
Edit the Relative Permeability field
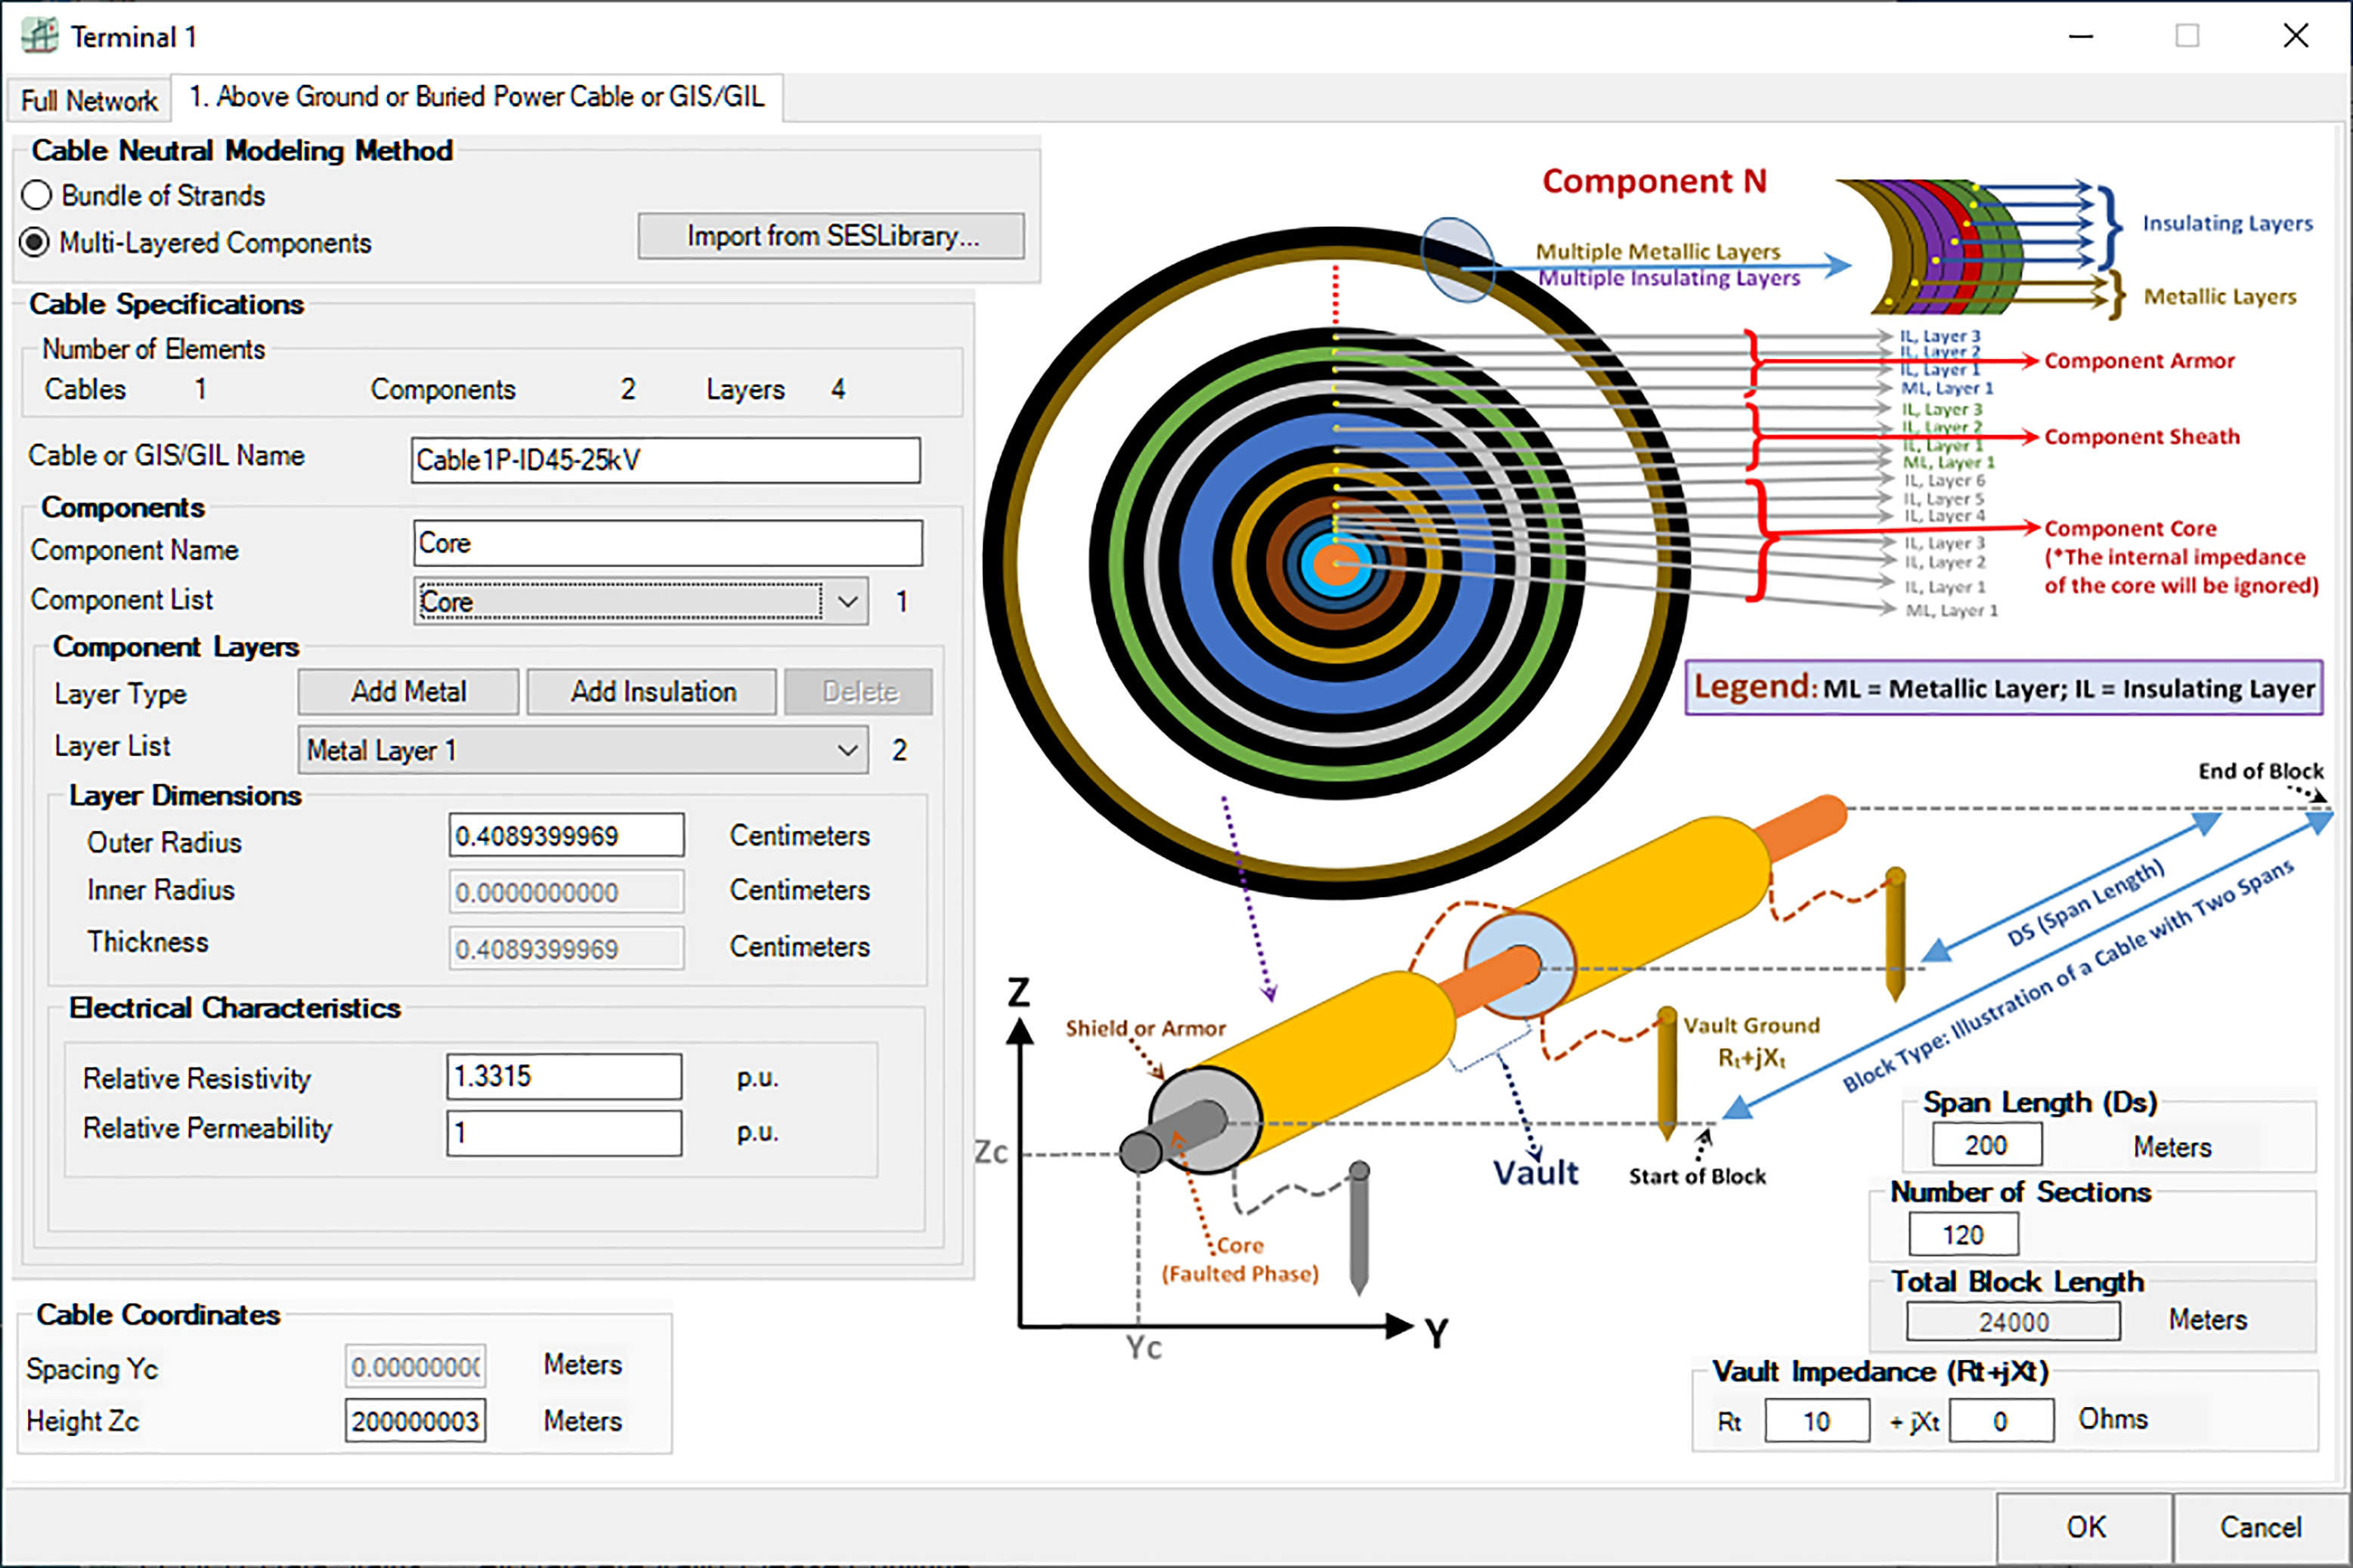[x=564, y=1133]
